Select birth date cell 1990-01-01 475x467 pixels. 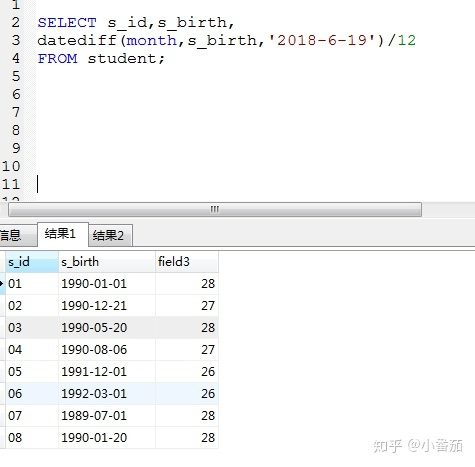tap(107, 284)
